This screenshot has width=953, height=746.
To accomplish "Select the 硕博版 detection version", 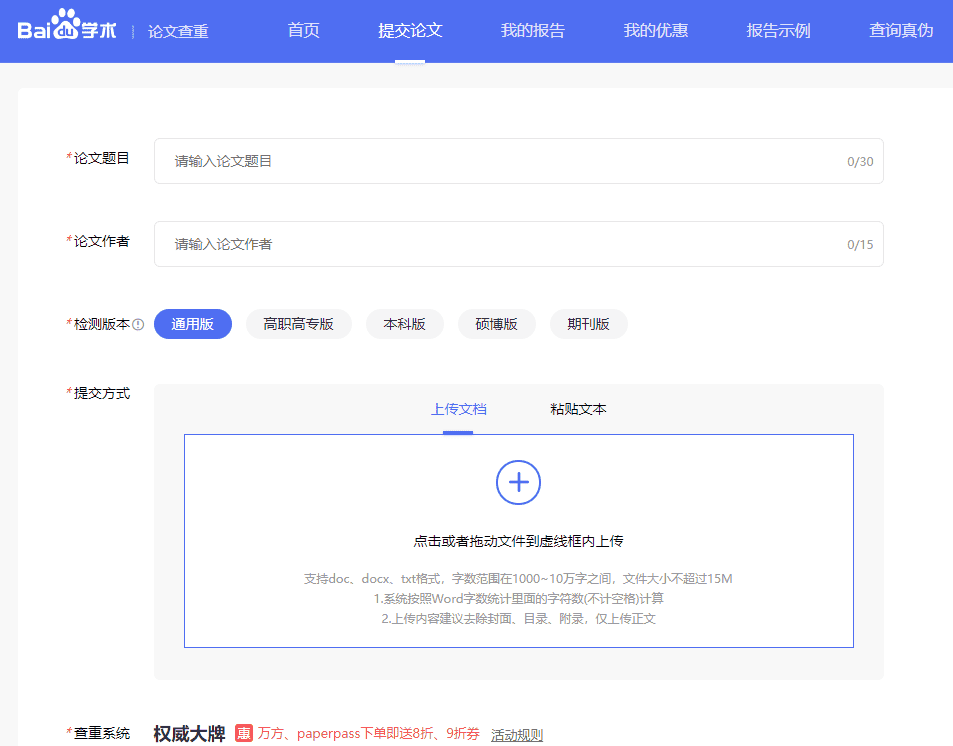I will pos(496,324).
